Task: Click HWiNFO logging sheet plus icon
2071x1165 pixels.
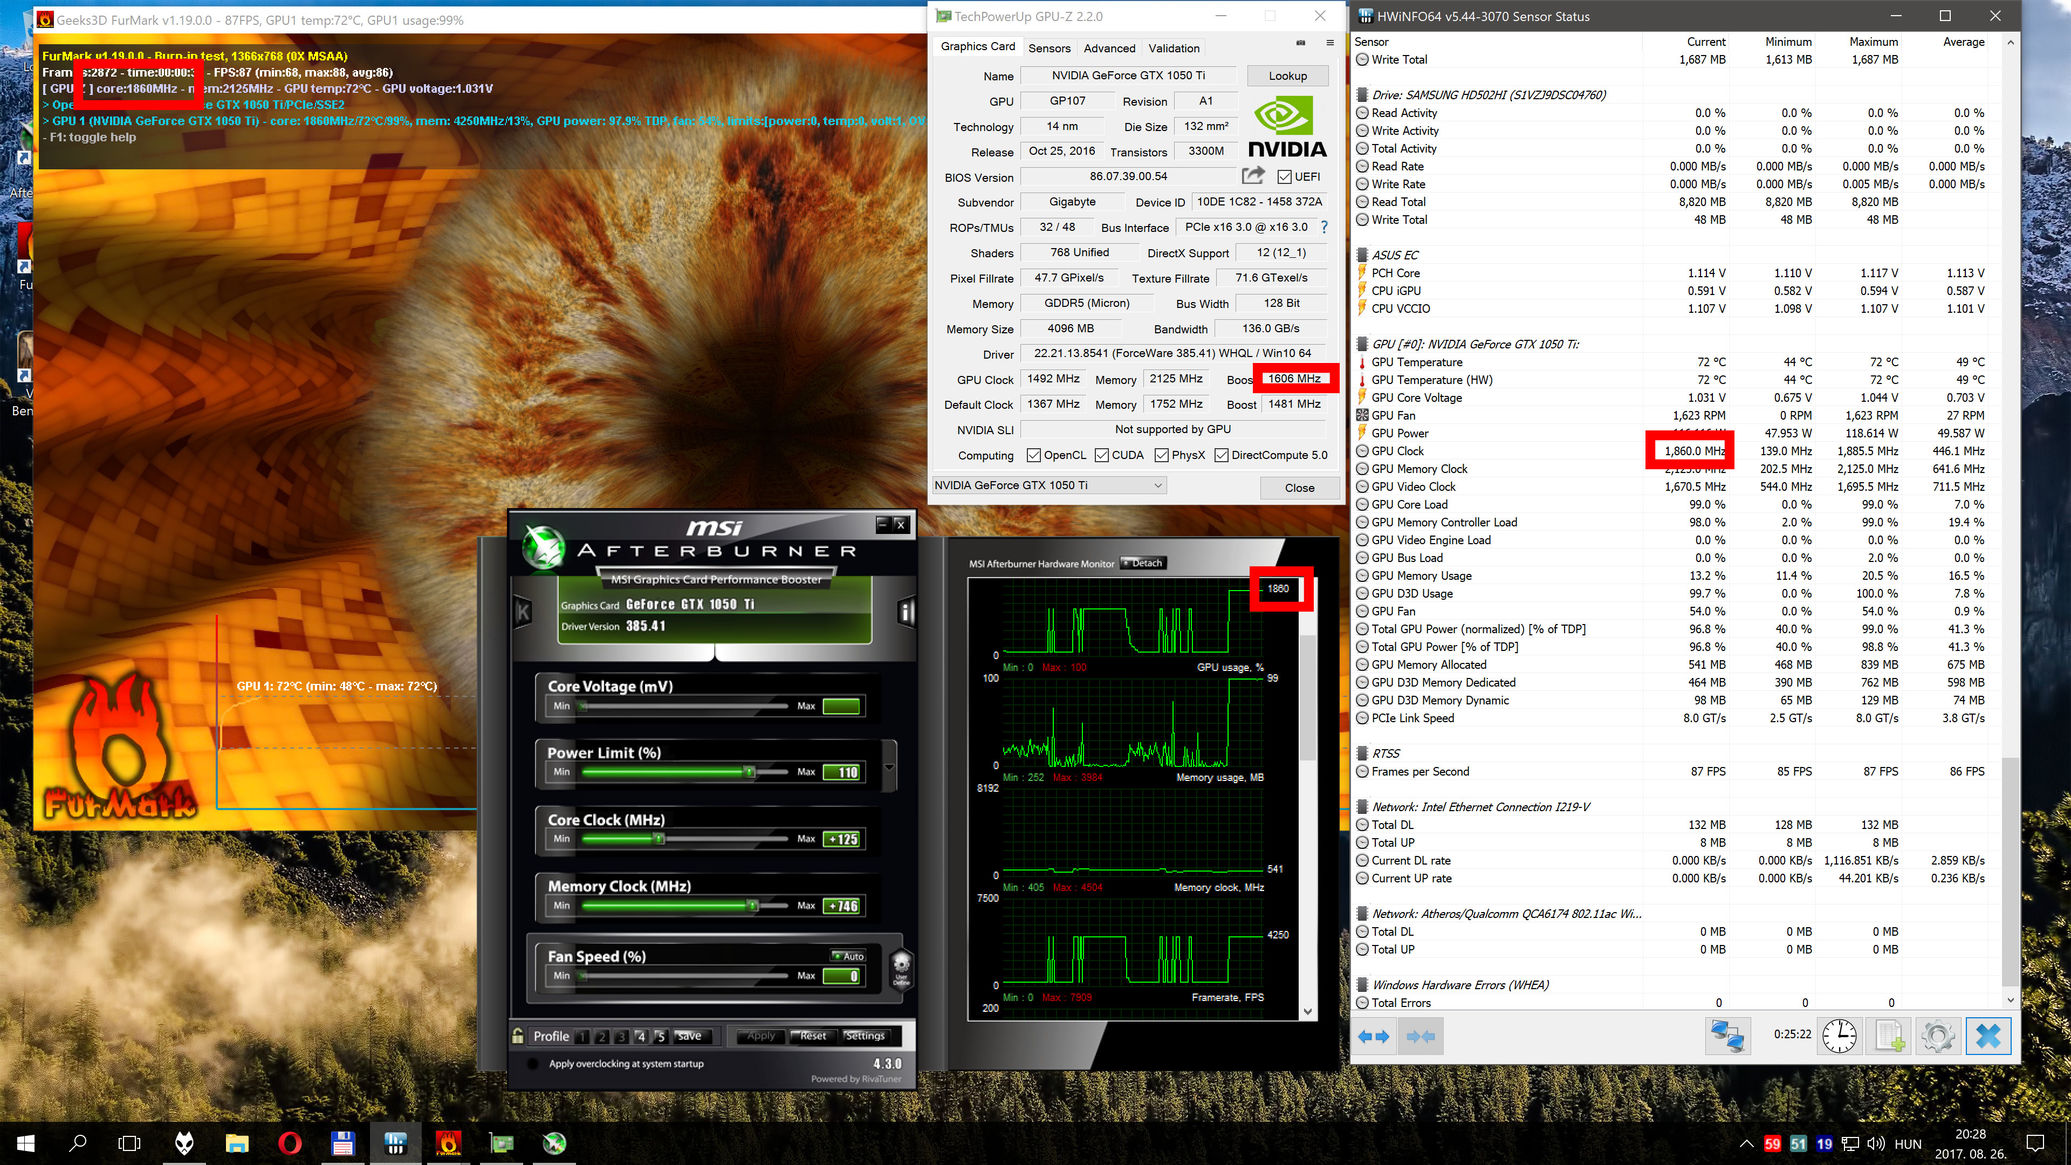Action: pos(1889,1036)
